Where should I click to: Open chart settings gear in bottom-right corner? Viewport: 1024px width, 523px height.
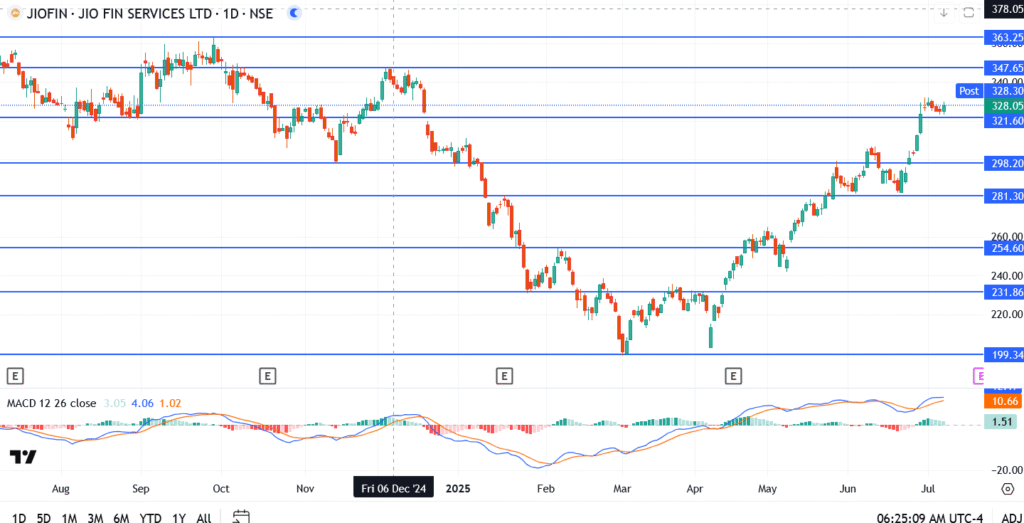(1007, 488)
